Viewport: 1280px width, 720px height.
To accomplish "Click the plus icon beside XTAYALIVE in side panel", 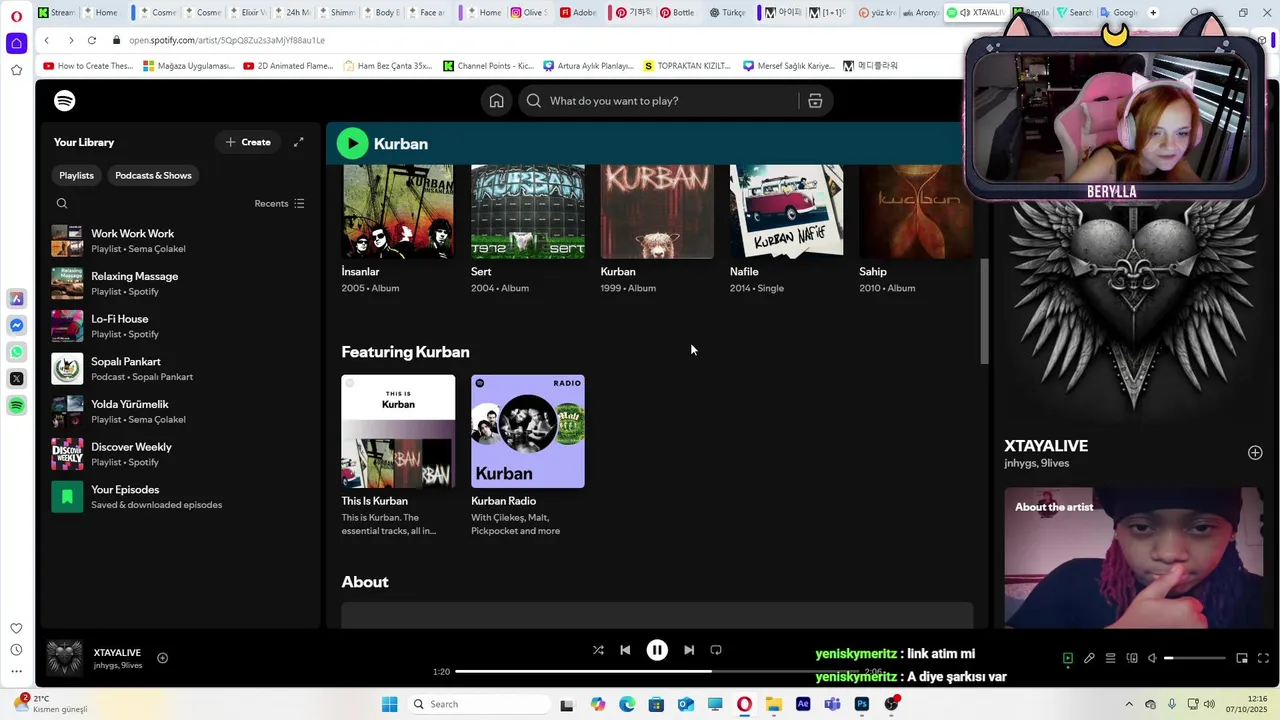I will click(1255, 453).
